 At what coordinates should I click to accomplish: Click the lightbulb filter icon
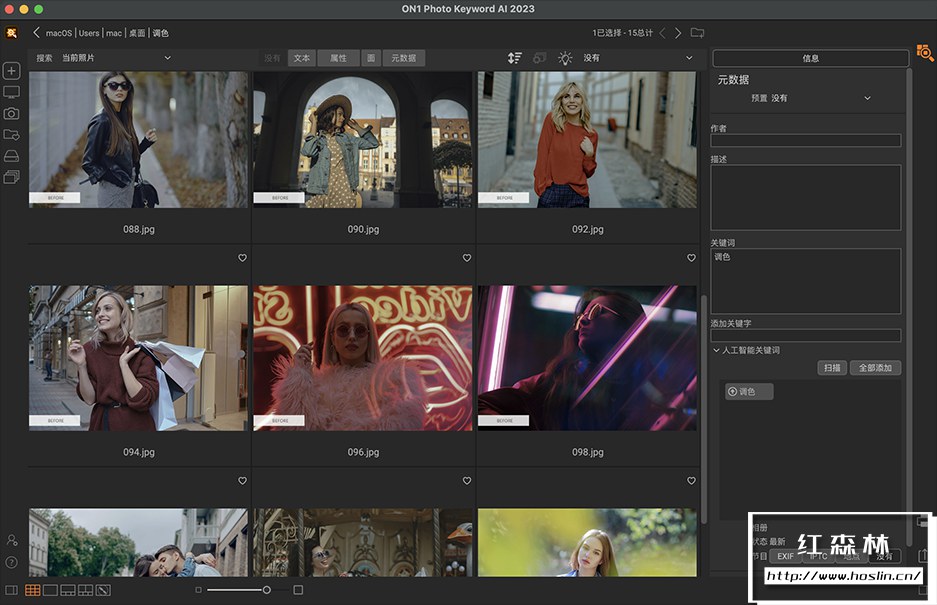click(x=565, y=58)
